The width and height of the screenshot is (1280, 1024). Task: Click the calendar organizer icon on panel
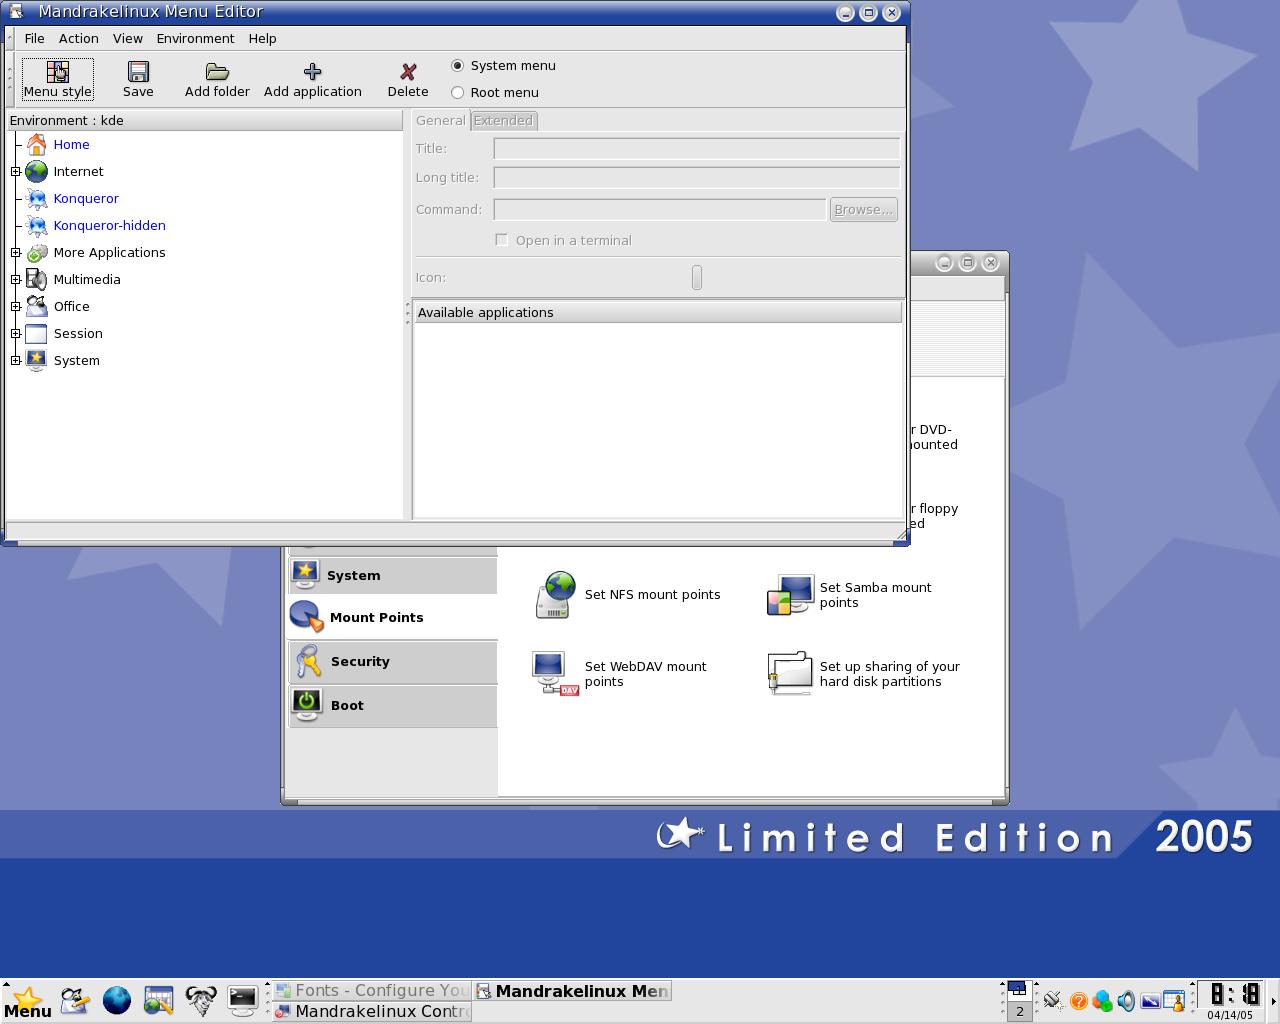pos(158,1000)
